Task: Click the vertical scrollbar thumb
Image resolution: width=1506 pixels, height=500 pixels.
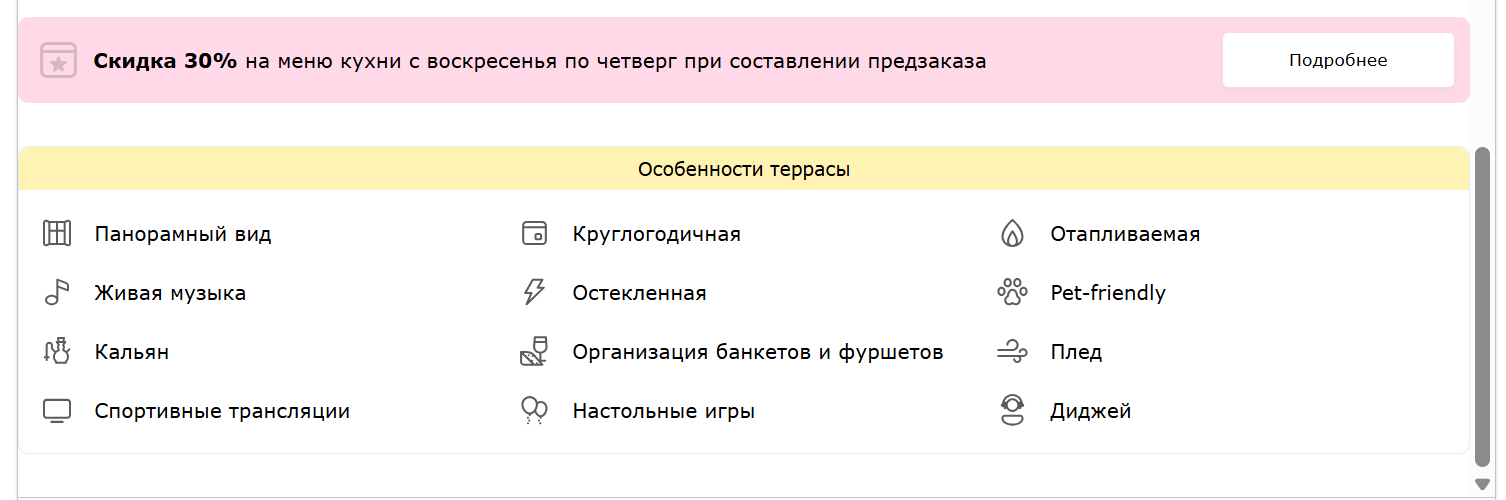Action: click(1483, 305)
